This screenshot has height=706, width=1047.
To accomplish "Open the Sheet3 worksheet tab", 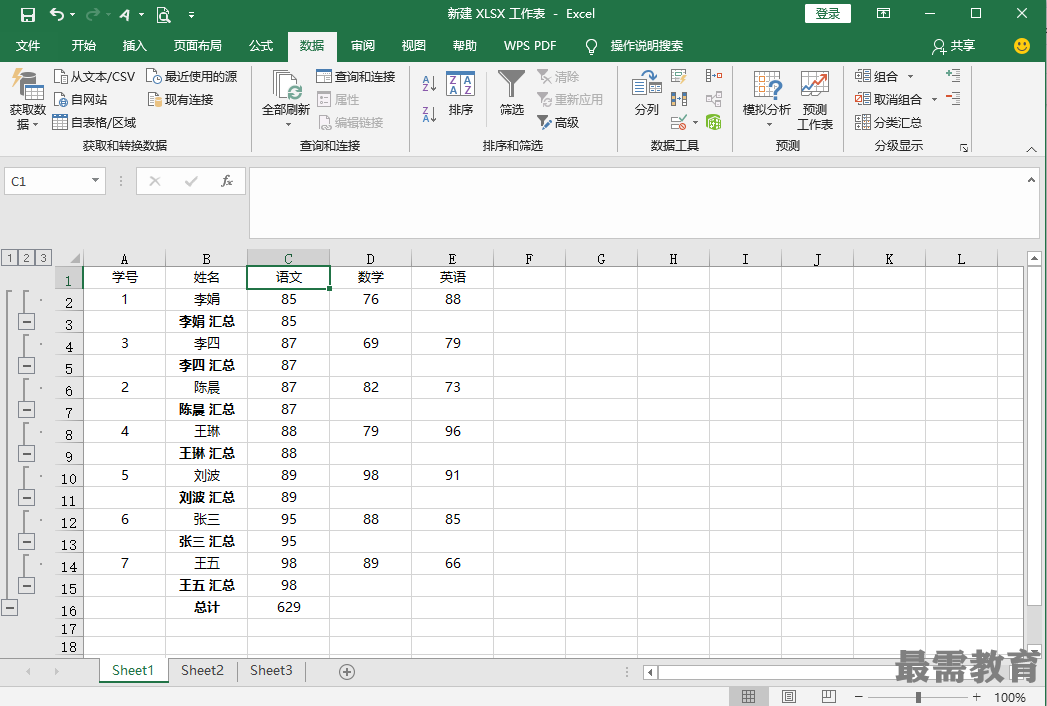I will pos(271,671).
